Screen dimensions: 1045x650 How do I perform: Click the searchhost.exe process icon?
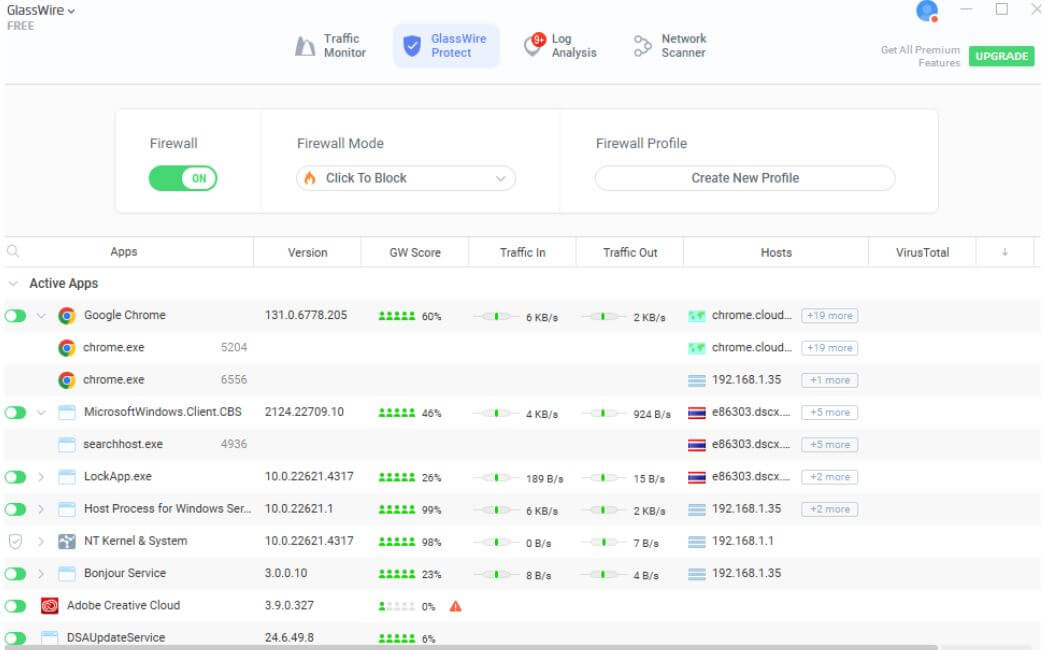click(67, 445)
